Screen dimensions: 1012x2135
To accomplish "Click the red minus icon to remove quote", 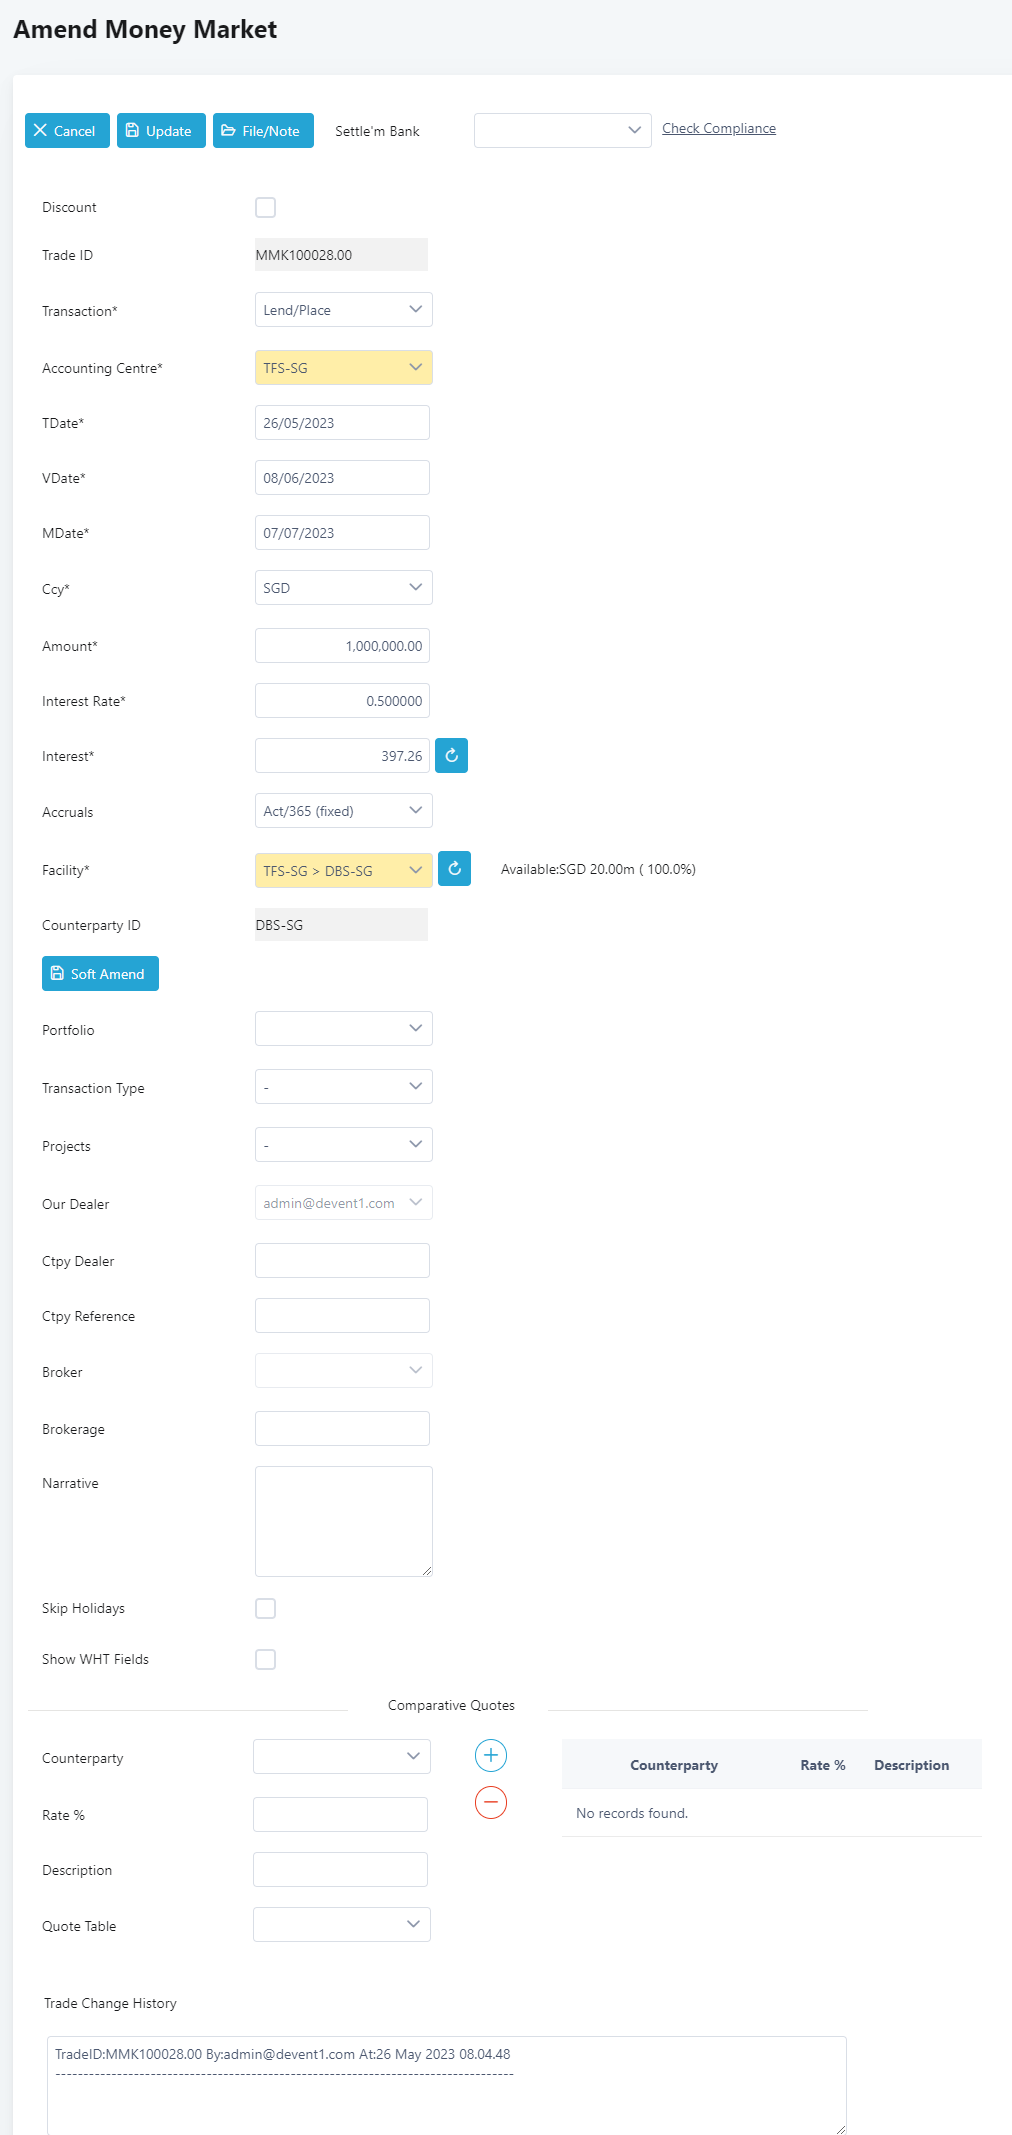I will (x=490, y=1802).
